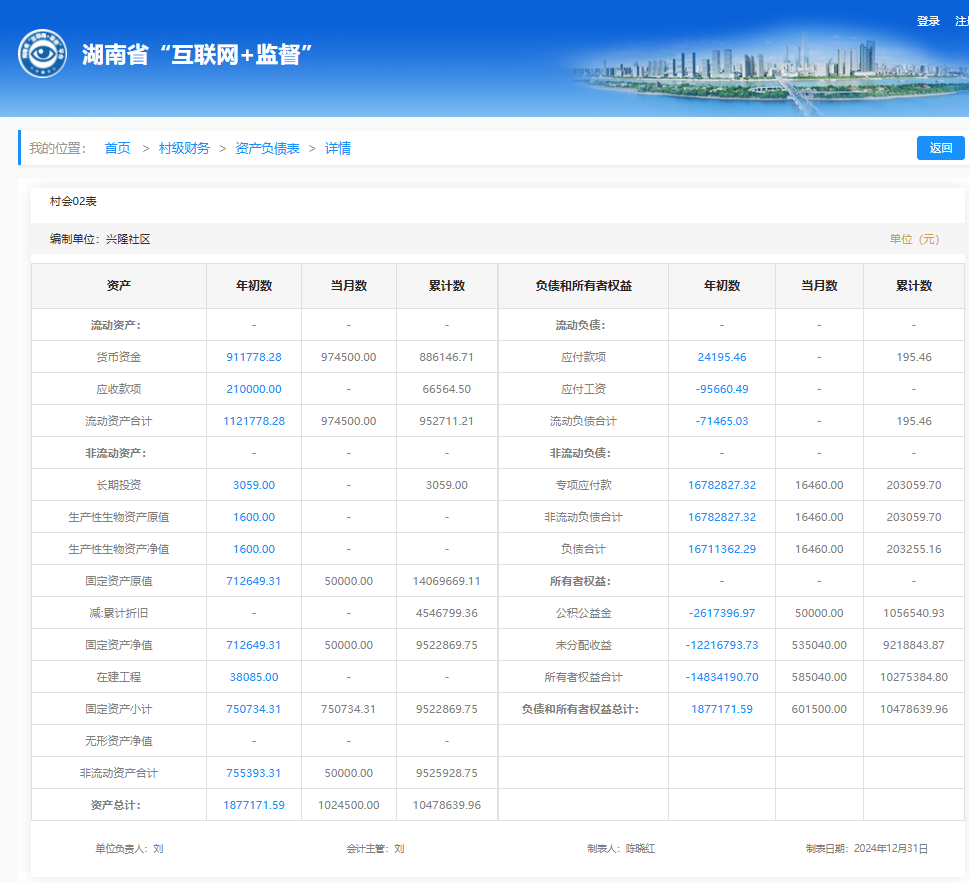The height and width of the screenshot is (883, 969).
Task: Click 负债合计 累计数 203255.16
Action: click(x=914, y=549)
